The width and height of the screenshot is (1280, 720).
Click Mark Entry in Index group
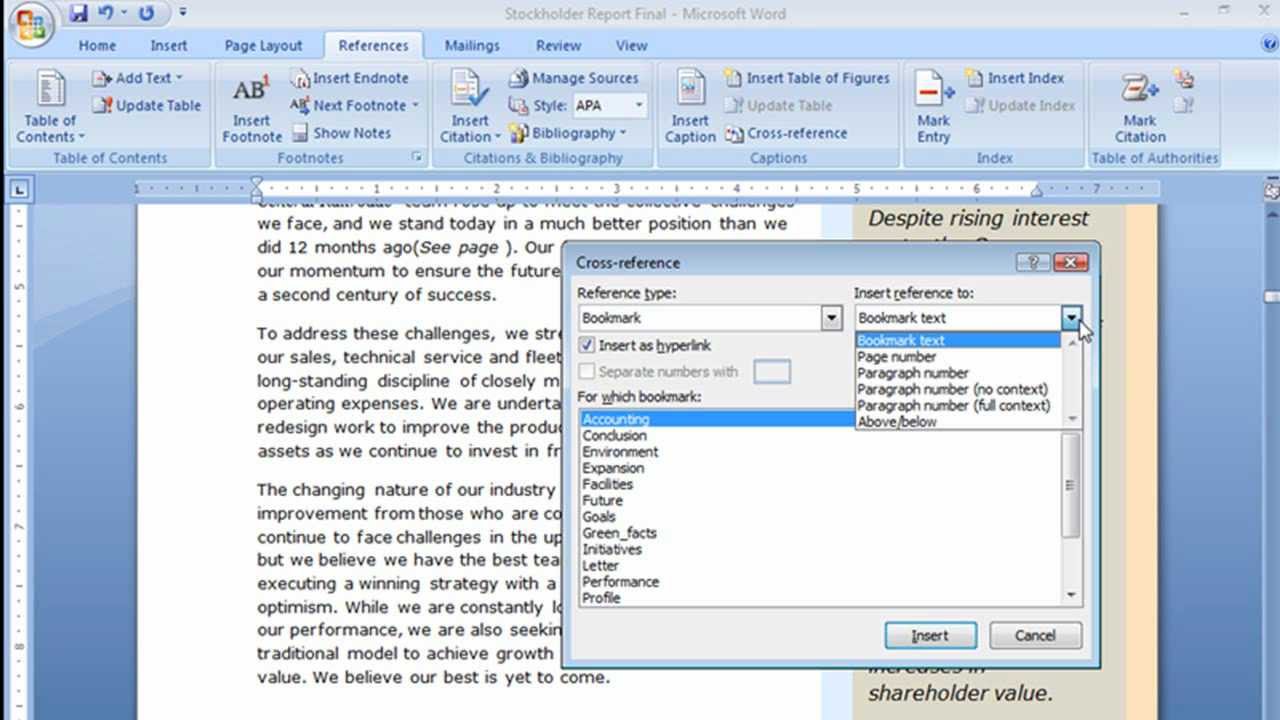934,107
